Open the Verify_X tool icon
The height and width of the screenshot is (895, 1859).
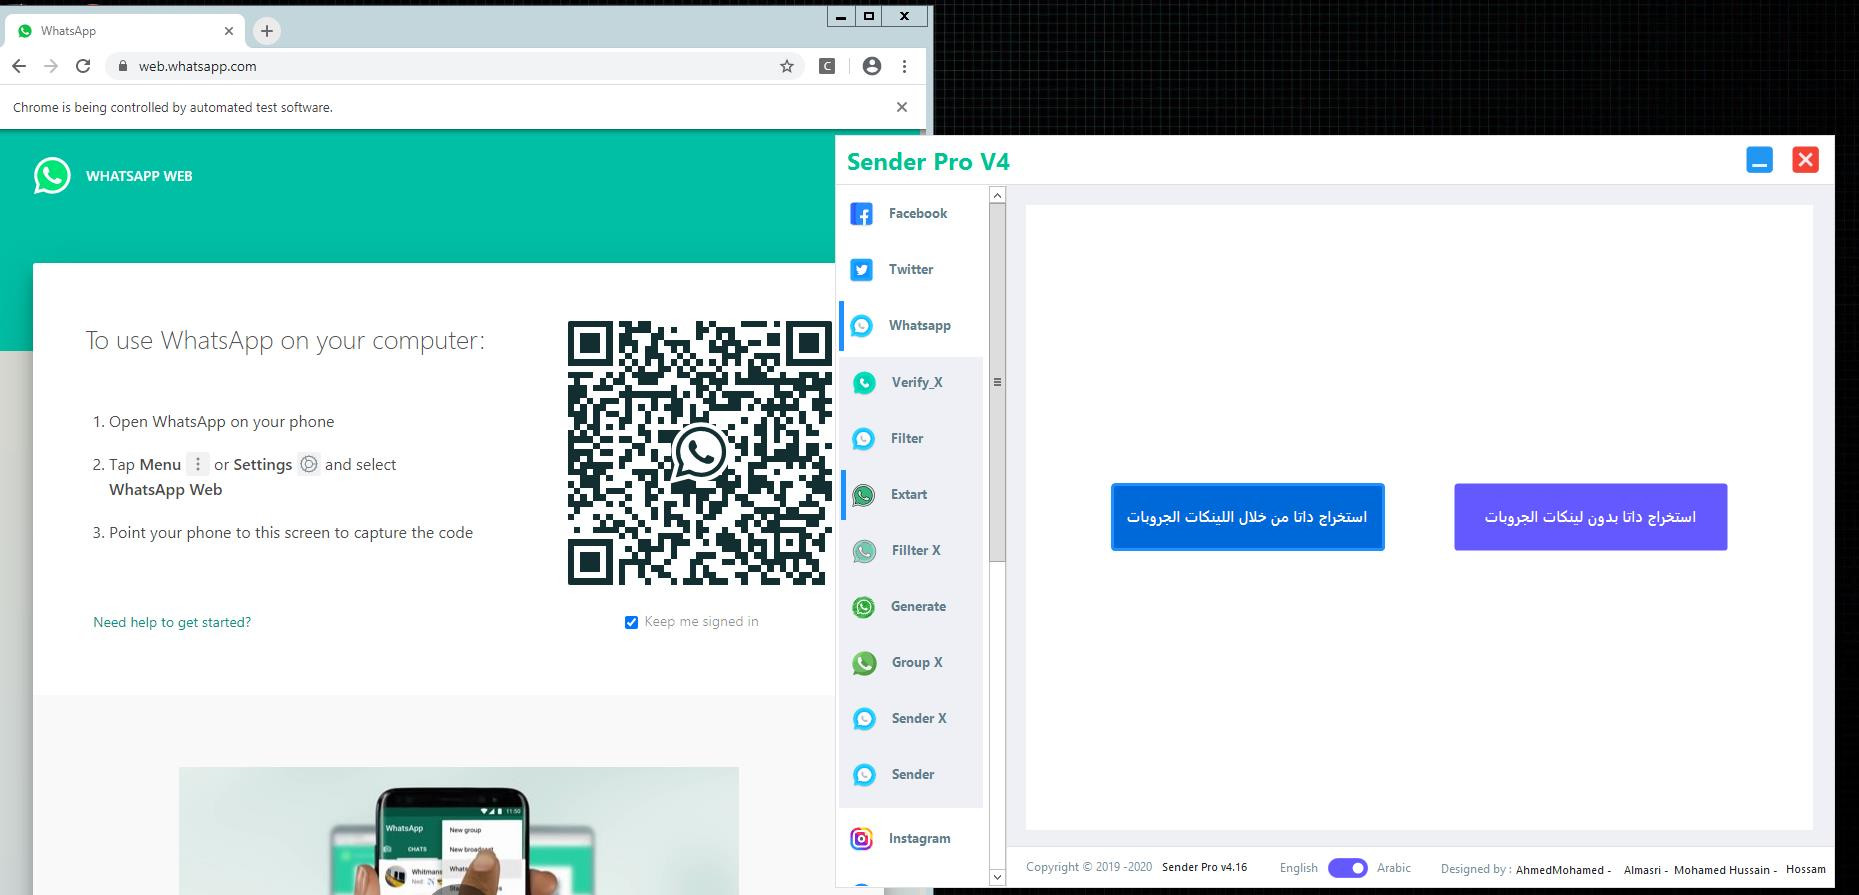[x=864, y=383]
